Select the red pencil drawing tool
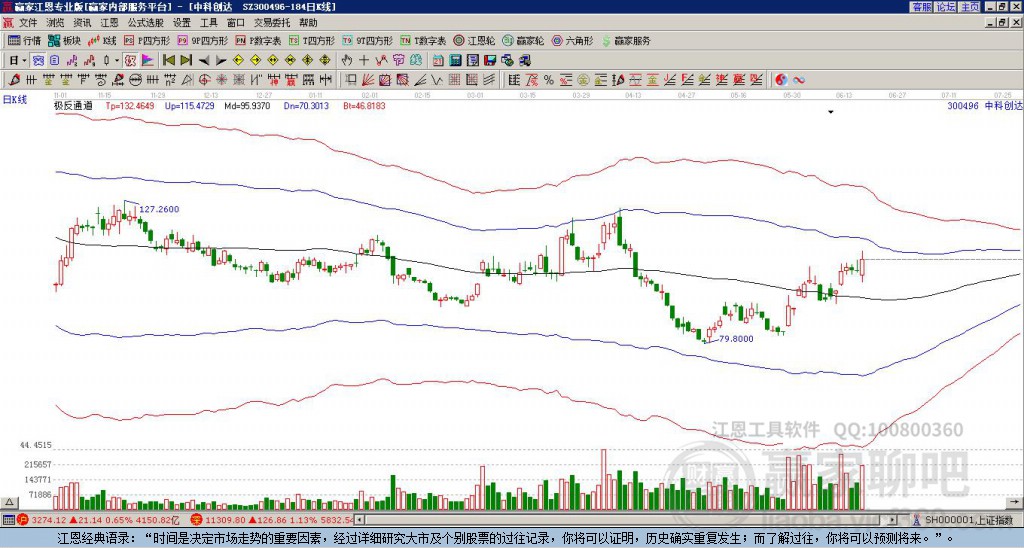Viewport: 1024px width, 548px height. tap(14, 80)
